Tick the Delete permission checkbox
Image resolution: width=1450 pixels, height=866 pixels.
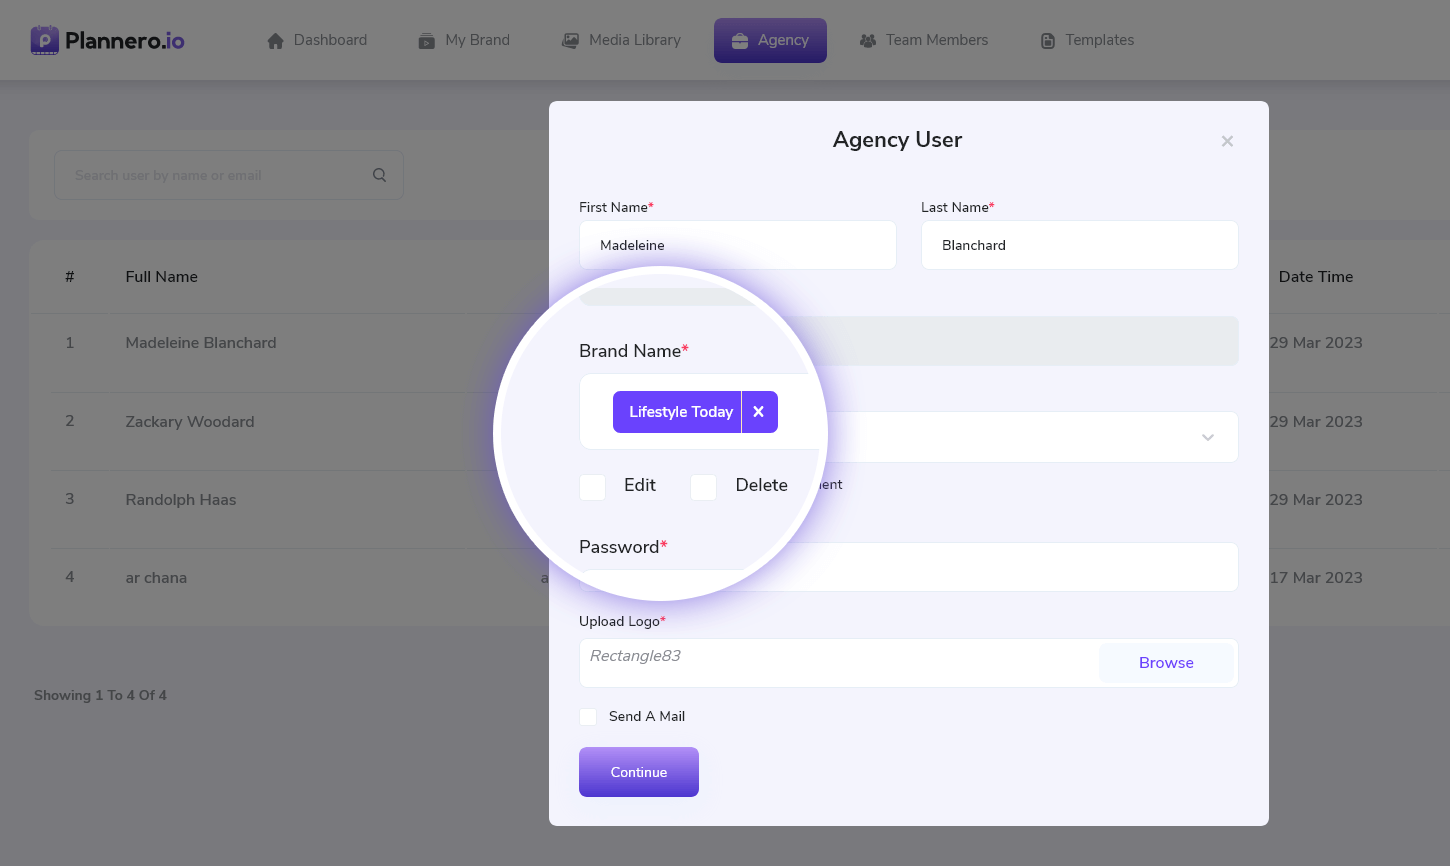click(x=704, y=487)
